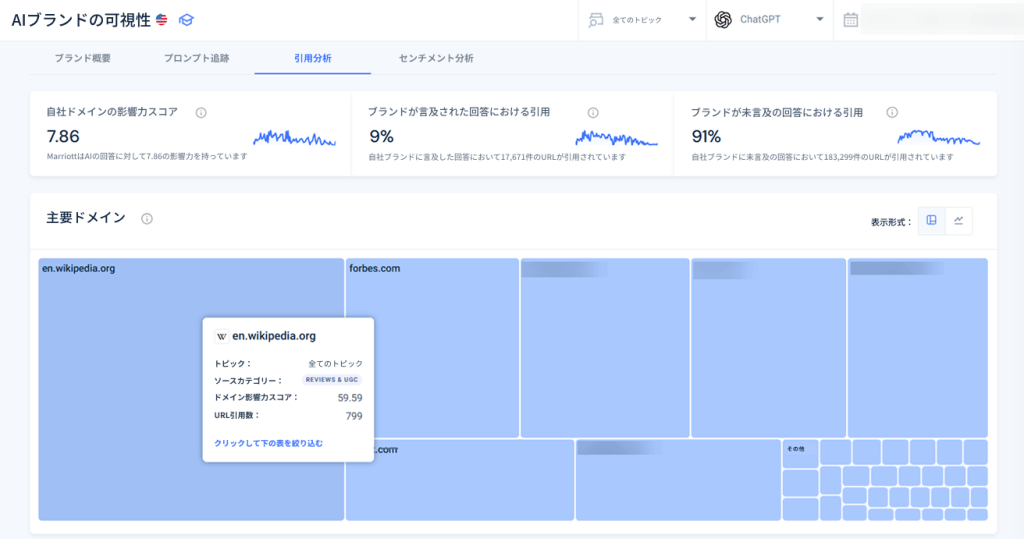Click the US flag icon beside the title
This screenshot has height=539, width=1024.
pos(162,20)
